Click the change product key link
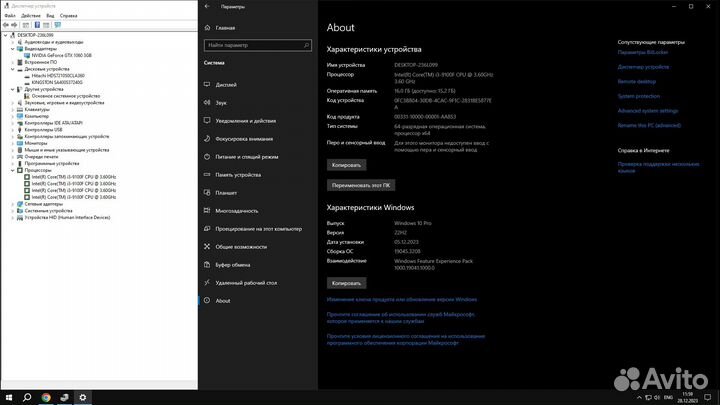Image resolution: width=720 pixels, height=405 pixels. click(402, 299)
